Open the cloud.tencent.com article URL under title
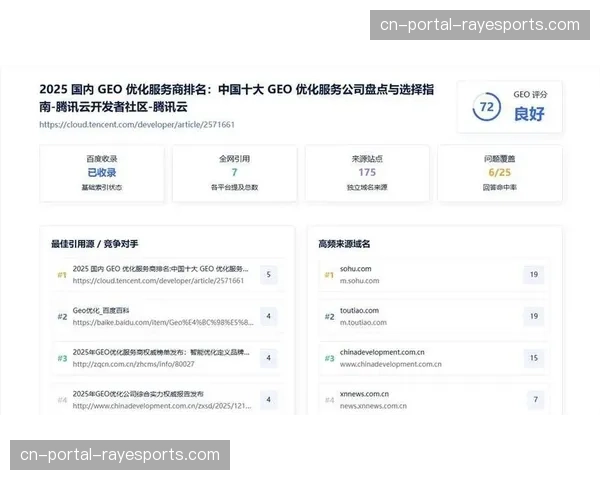This screenshot has height=480, width=600. click(x=137, y=124)
